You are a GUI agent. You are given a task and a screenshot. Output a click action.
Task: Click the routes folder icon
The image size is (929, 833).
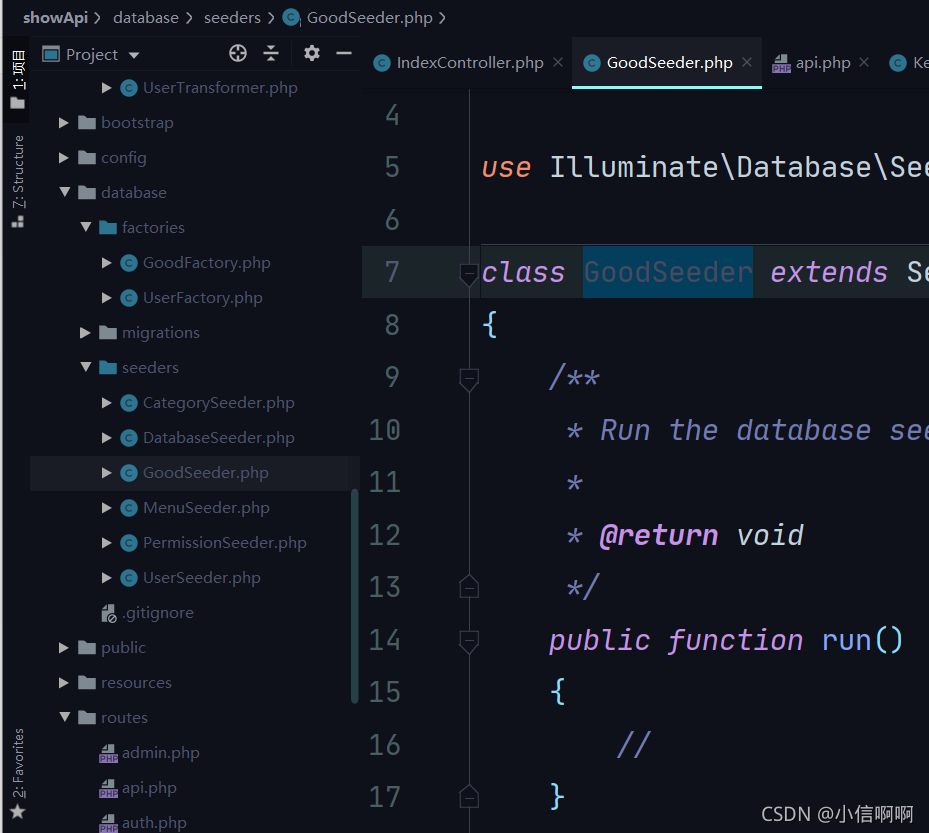[x=87, y=717]
